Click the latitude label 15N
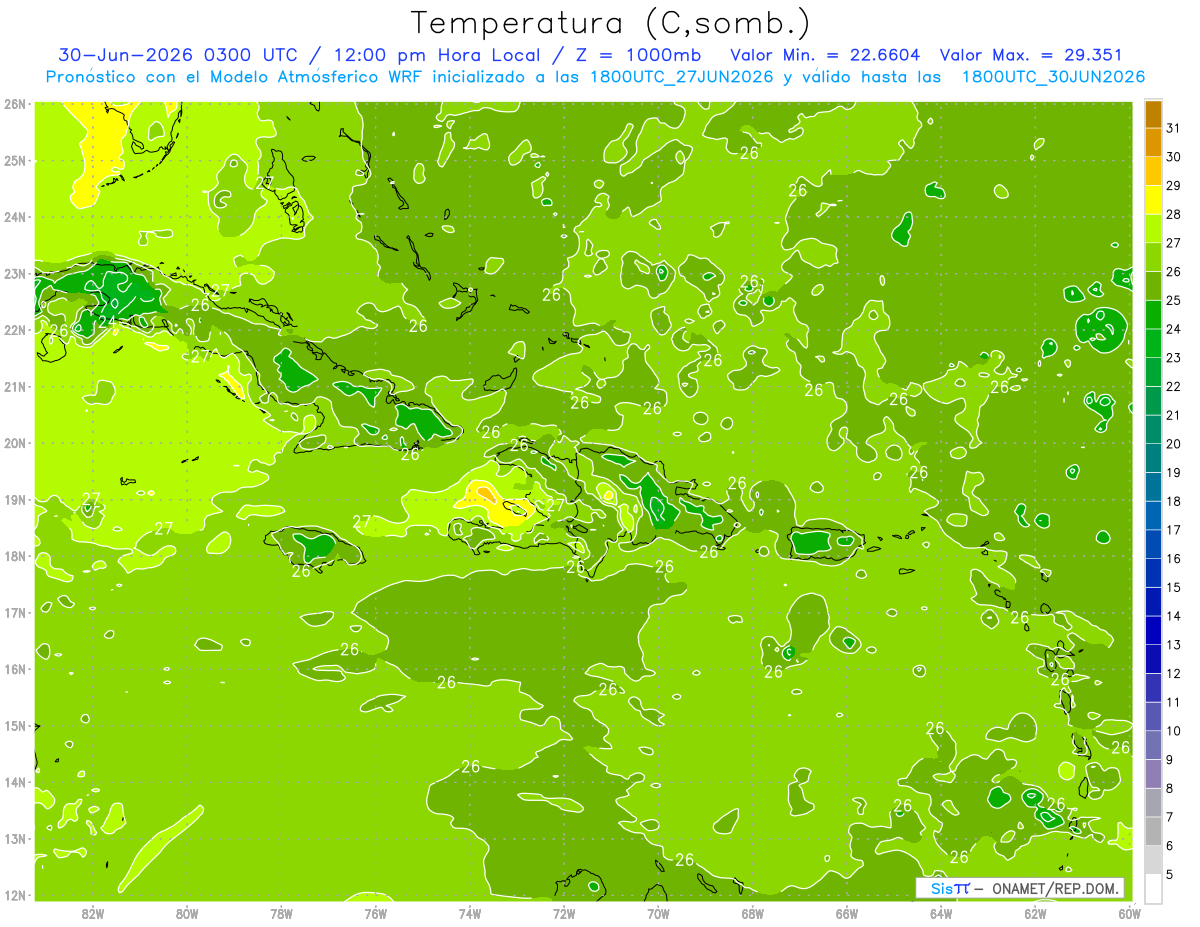The height and width of the screenshot is (927, 1200). coord(16,725)
